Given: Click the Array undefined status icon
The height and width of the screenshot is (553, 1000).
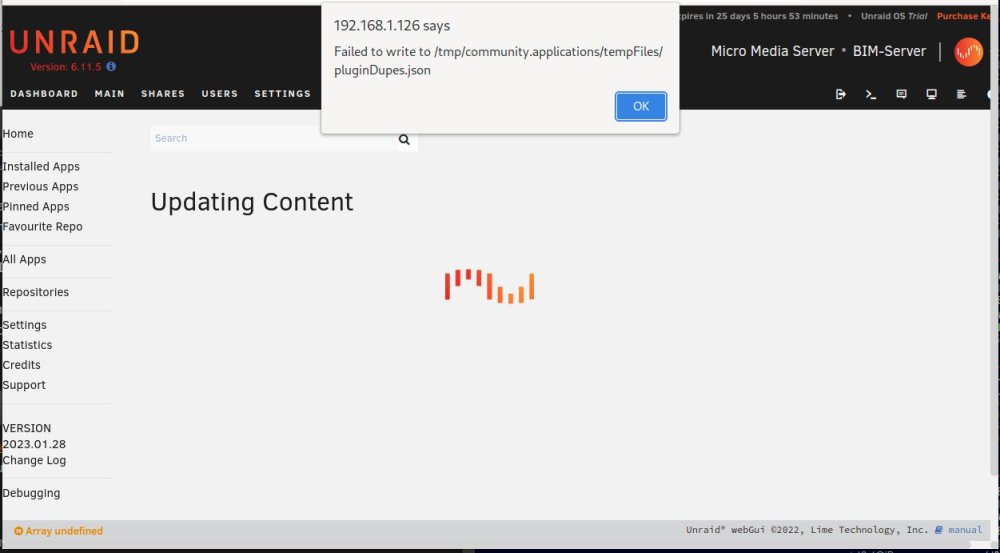Looking at the screenshot, I should pos(18,531).
